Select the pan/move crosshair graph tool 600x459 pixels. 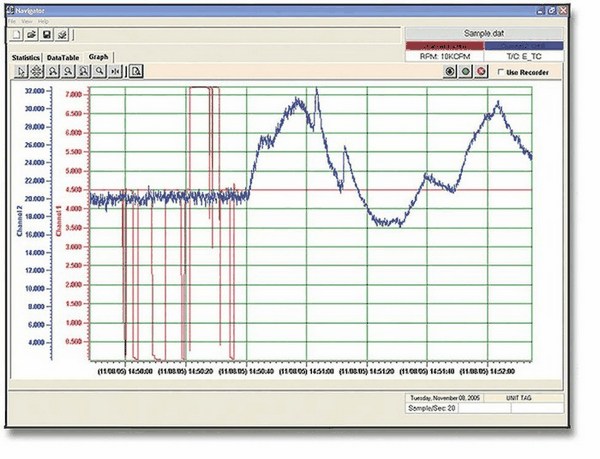(35, 71)
